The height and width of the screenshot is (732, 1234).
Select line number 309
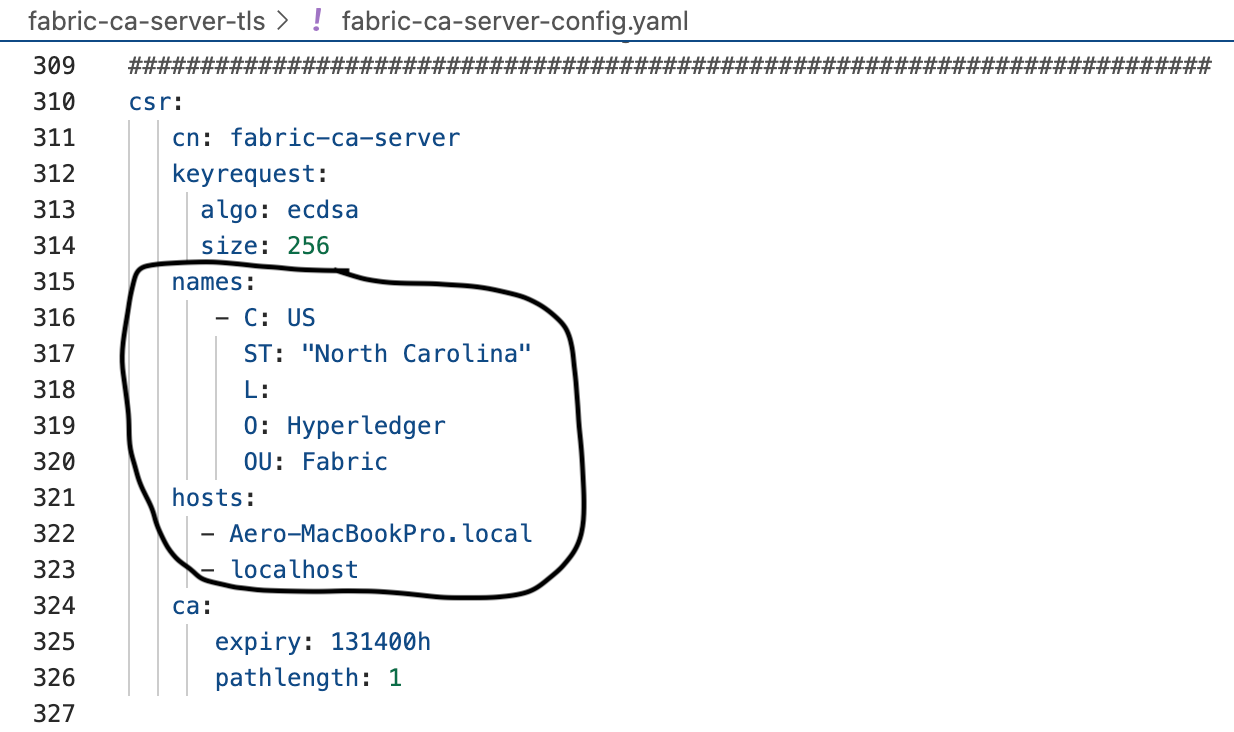54,66
